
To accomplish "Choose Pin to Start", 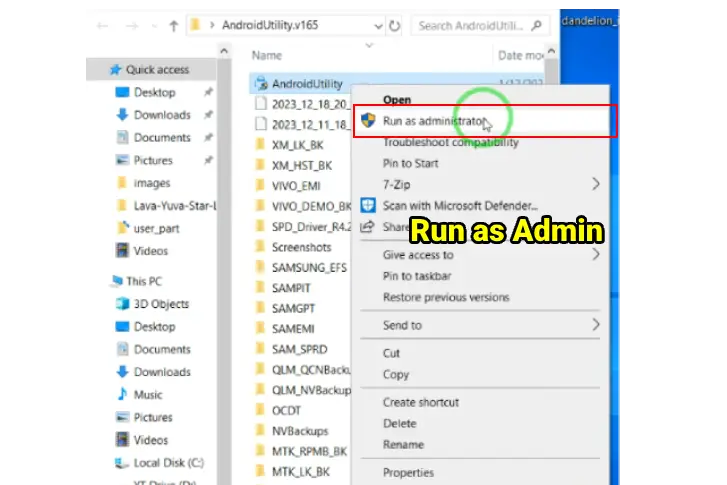I will 410,163.
